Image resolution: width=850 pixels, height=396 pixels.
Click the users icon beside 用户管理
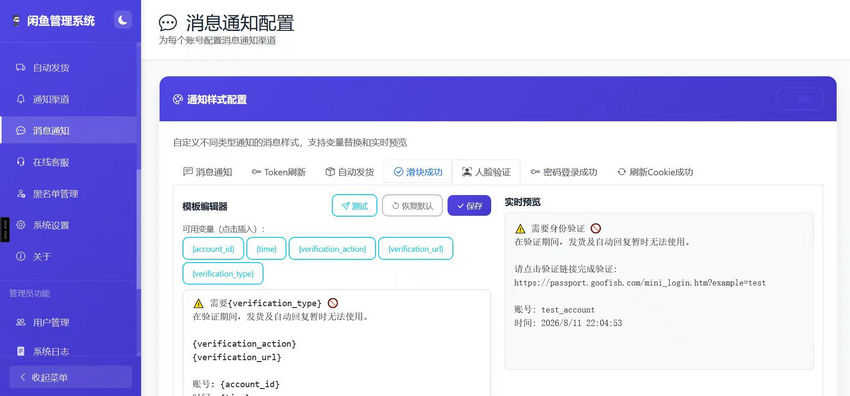21,322
